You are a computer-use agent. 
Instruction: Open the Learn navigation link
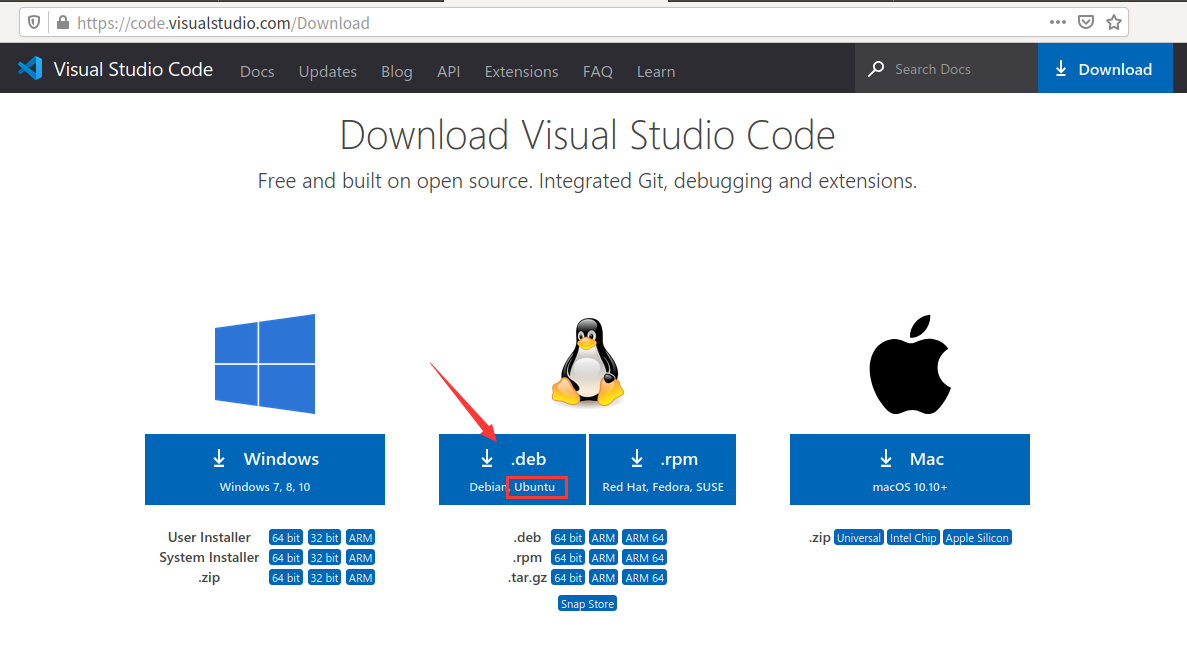tap(656, 71)
